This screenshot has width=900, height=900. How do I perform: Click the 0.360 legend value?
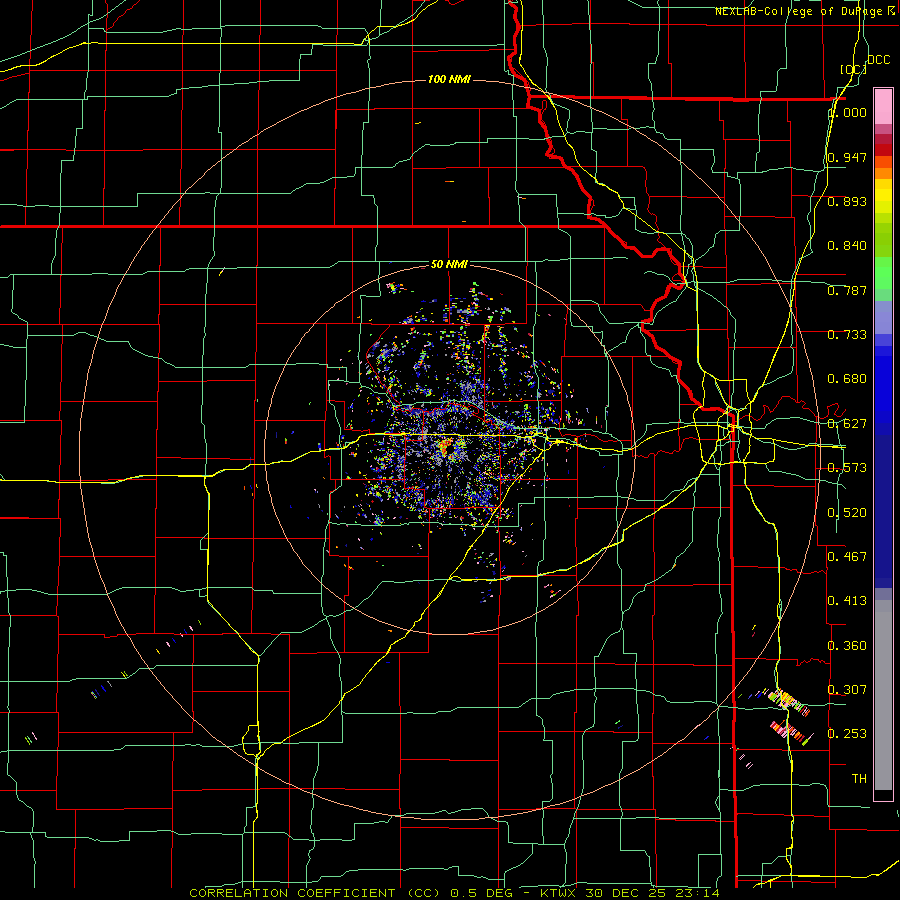(x=848, y=646)
